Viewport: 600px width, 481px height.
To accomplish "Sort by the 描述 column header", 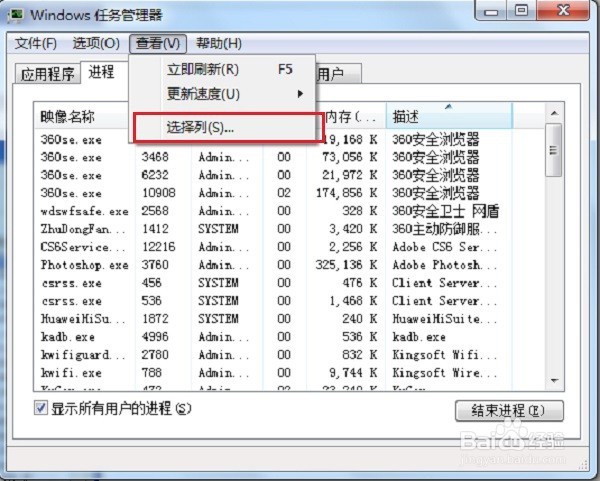I will coord(449,116).
